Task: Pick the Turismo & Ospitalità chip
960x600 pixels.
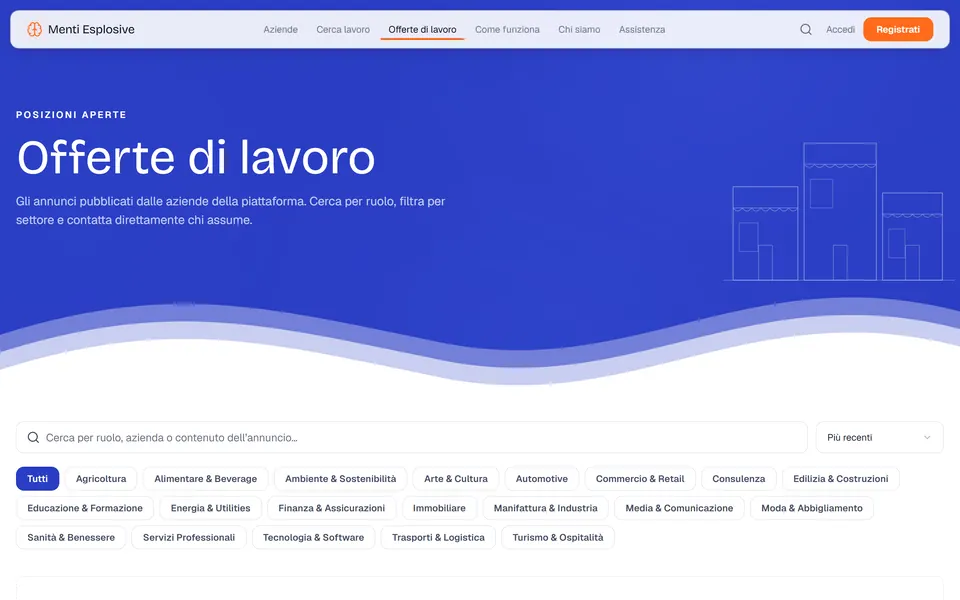Action: click(x=558, y=538)
